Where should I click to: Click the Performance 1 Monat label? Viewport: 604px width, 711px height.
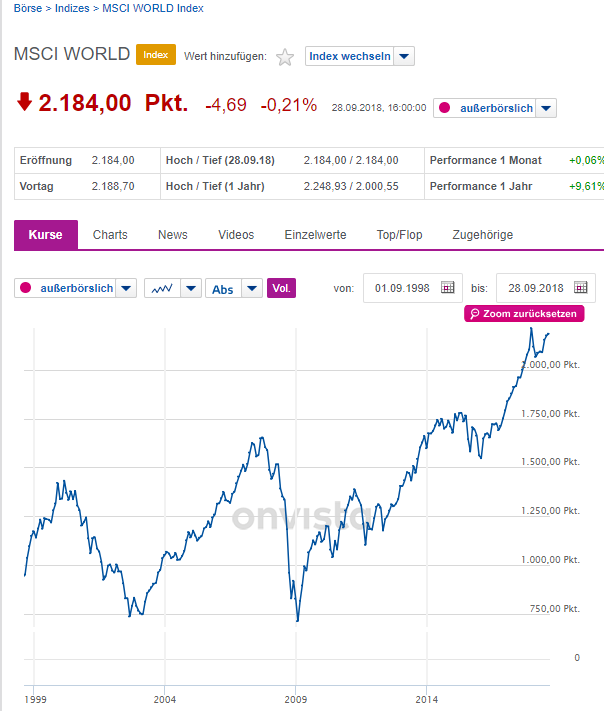(x=486, y=160)
